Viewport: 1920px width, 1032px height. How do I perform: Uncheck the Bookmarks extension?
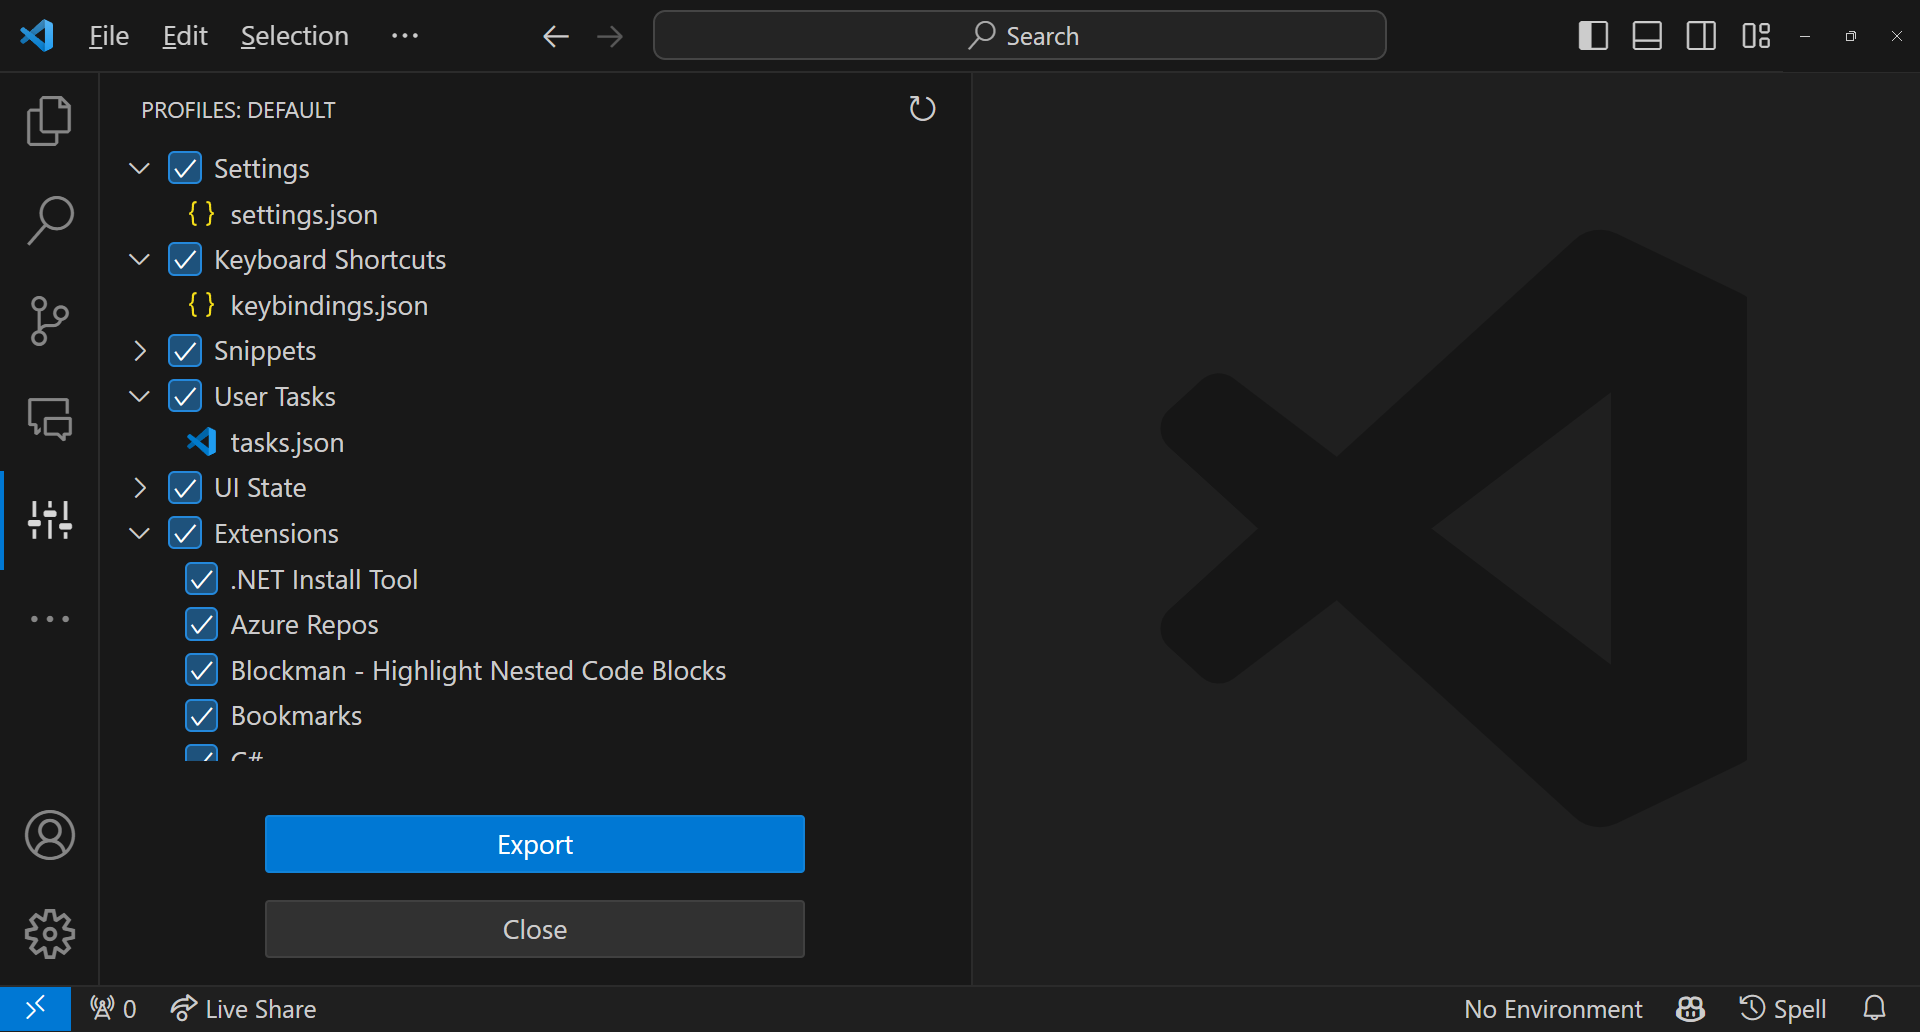click(201, 715)
